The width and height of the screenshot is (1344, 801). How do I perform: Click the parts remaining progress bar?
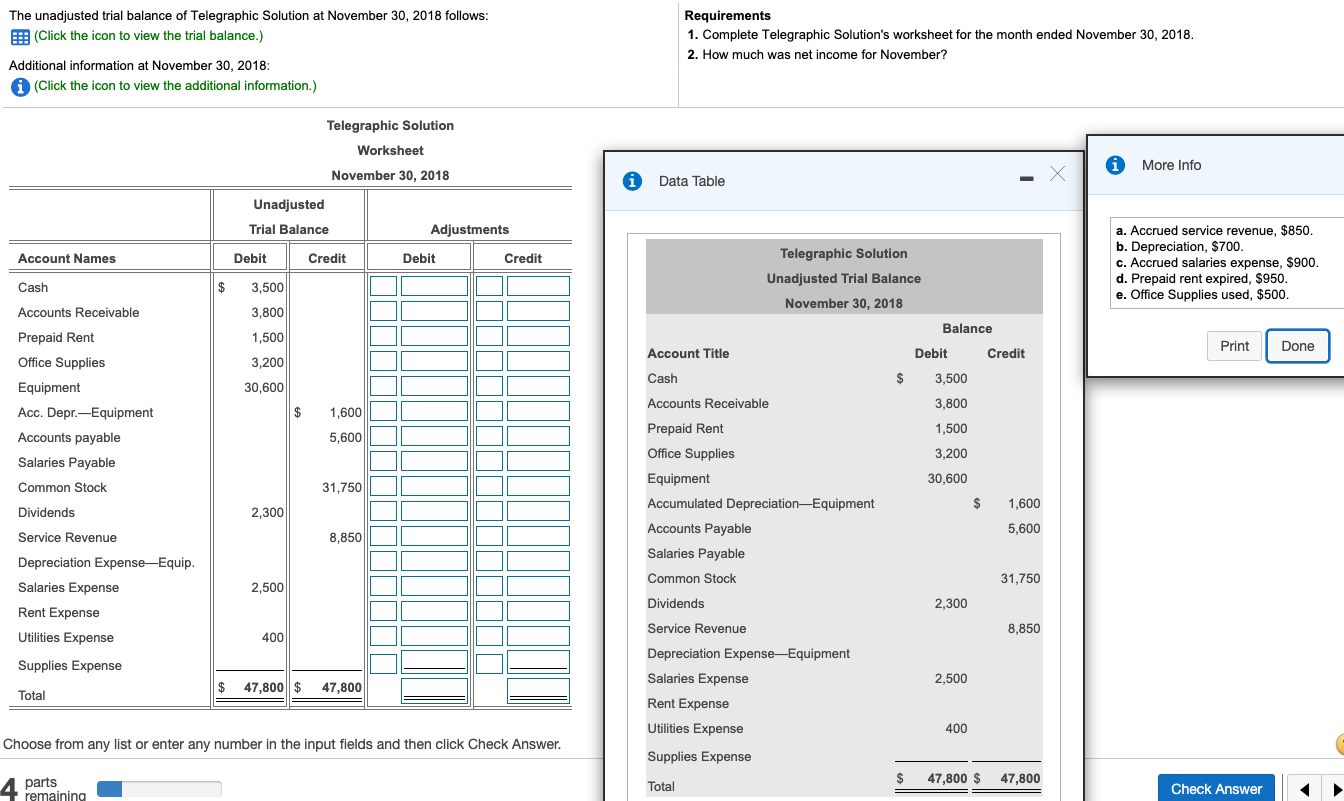tap(159, 789)
